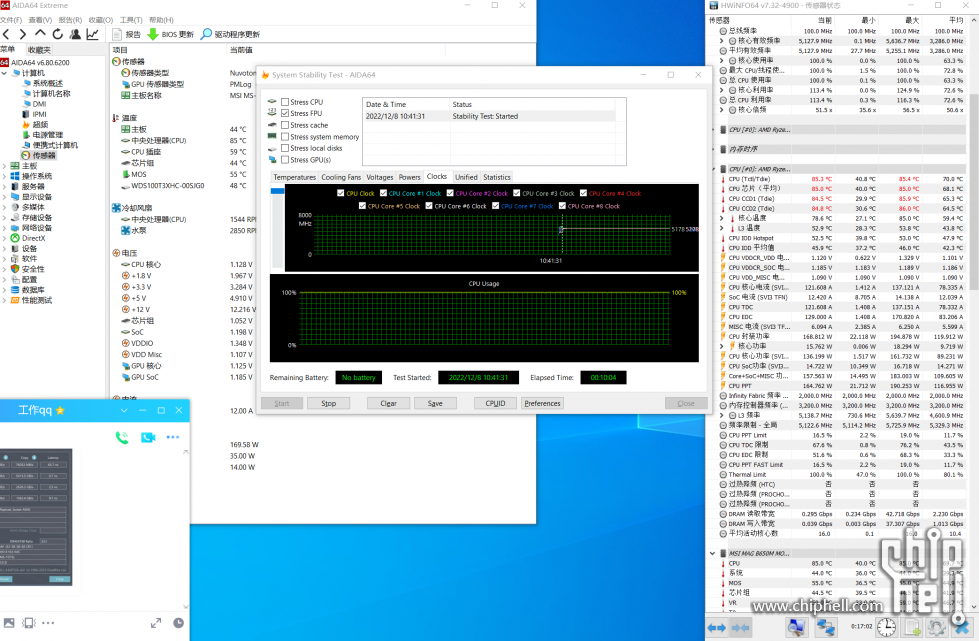Go forward using AIDA64 forward arrow

[x=23, y=34]
